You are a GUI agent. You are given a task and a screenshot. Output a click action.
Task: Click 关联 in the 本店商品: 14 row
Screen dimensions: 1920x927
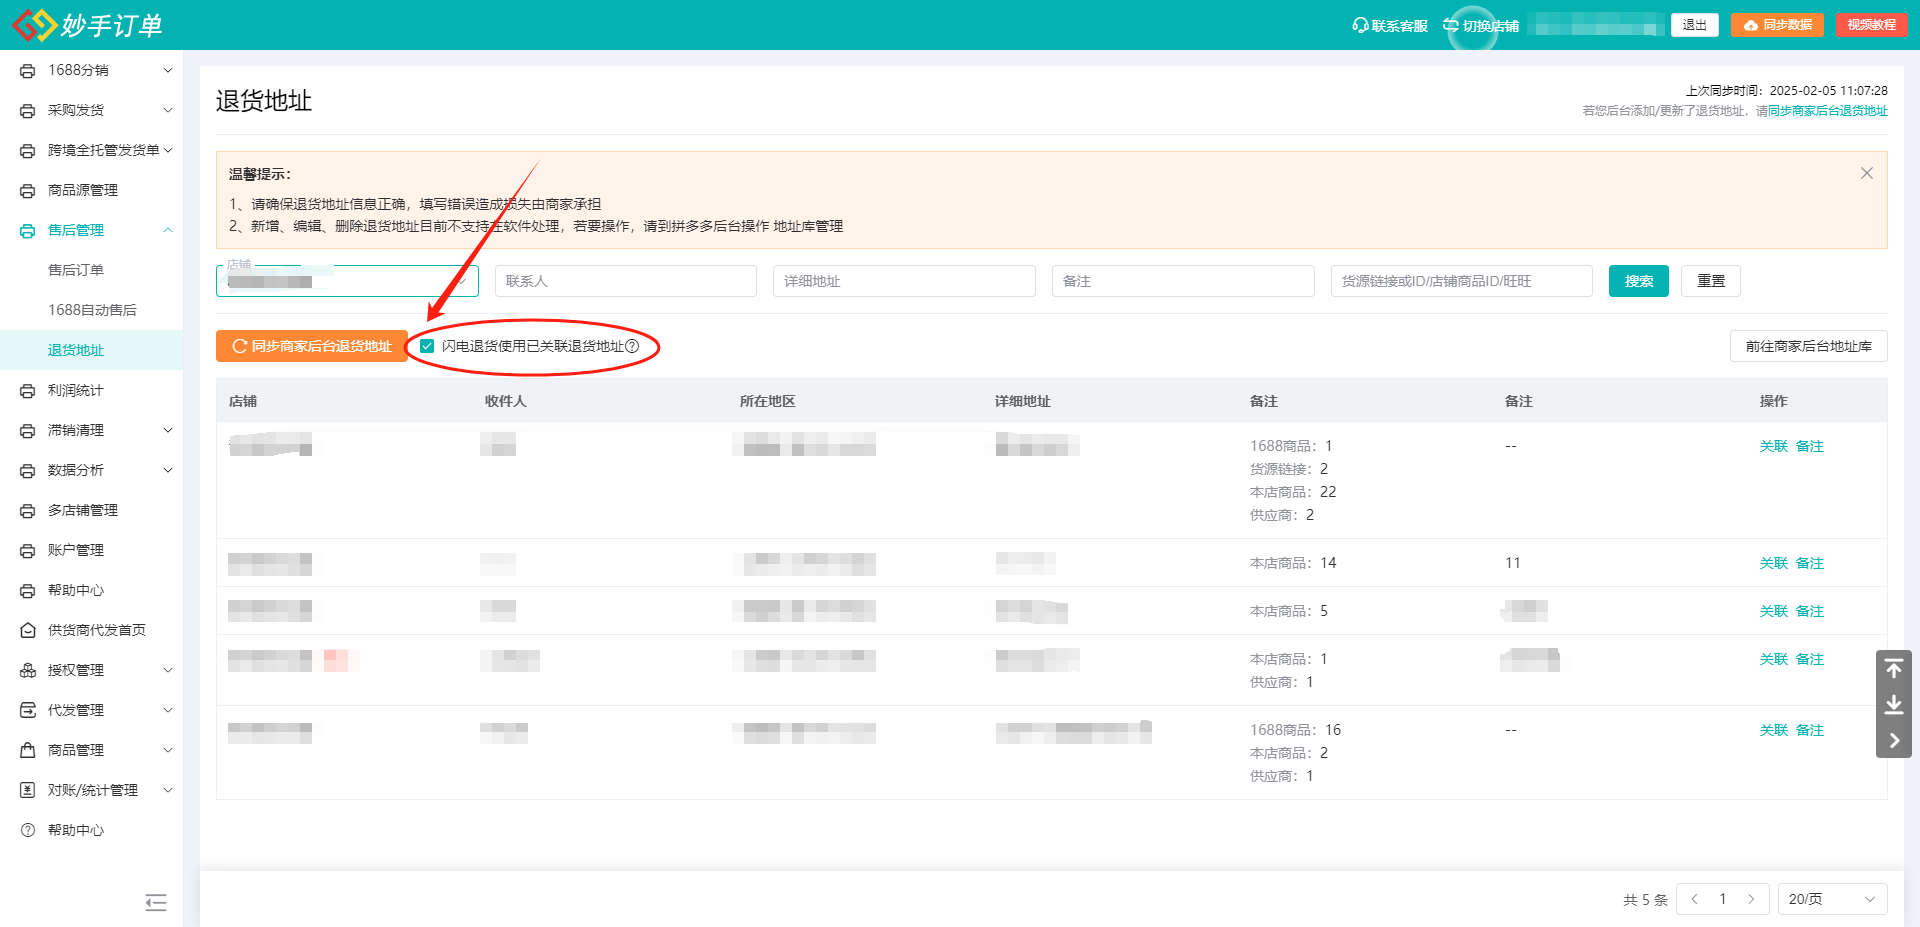pyautogui.click(x=1774, y=563)
